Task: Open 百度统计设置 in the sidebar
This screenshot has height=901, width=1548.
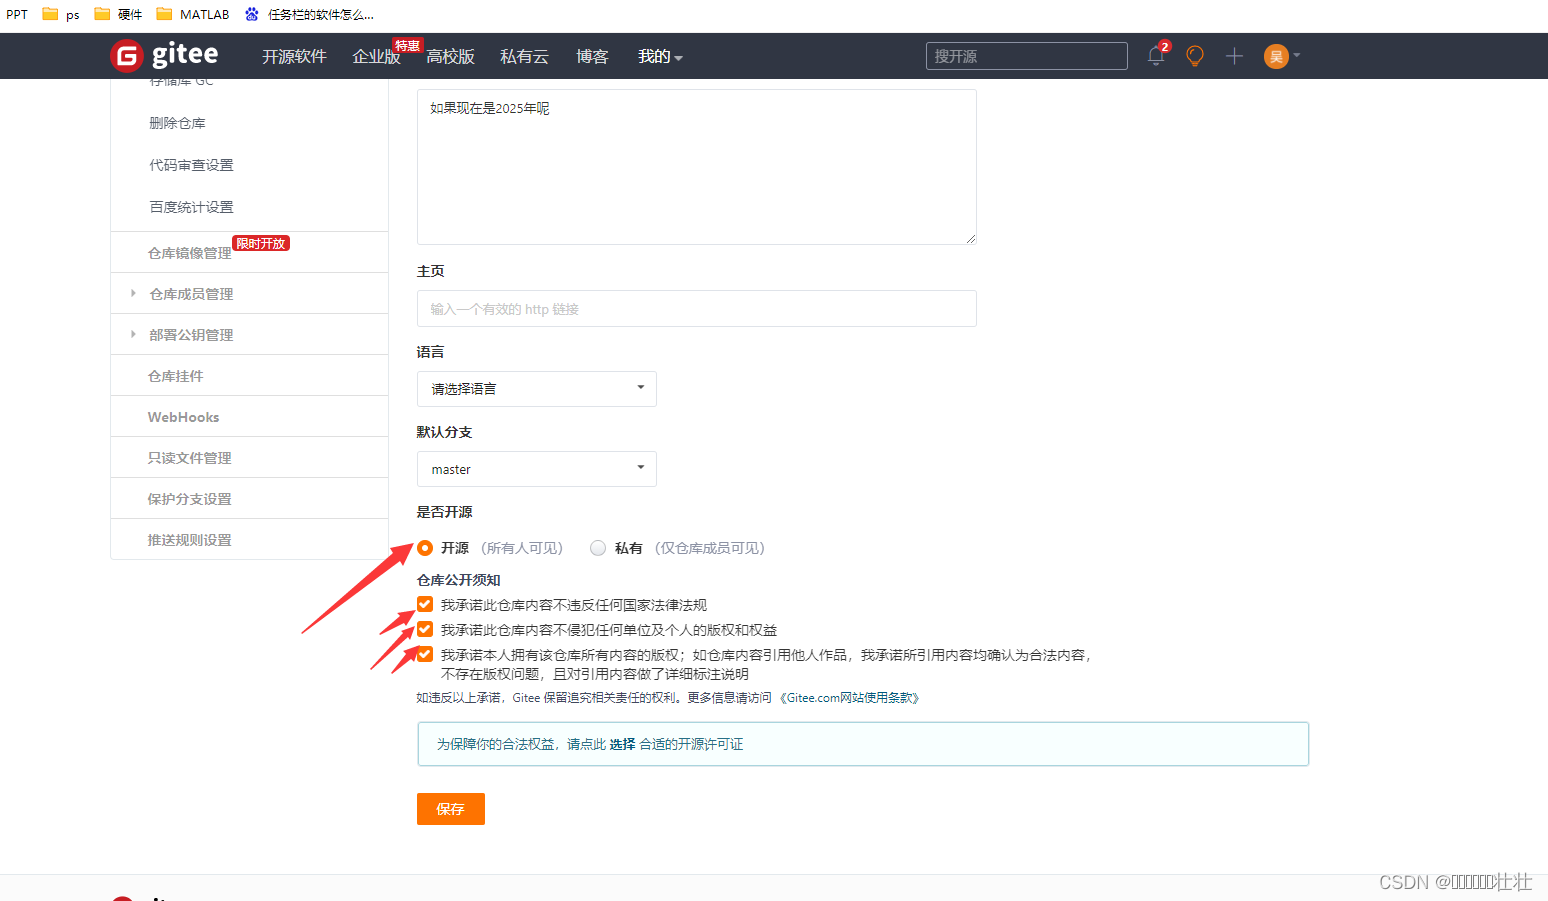Action: (x=191, y=207)
